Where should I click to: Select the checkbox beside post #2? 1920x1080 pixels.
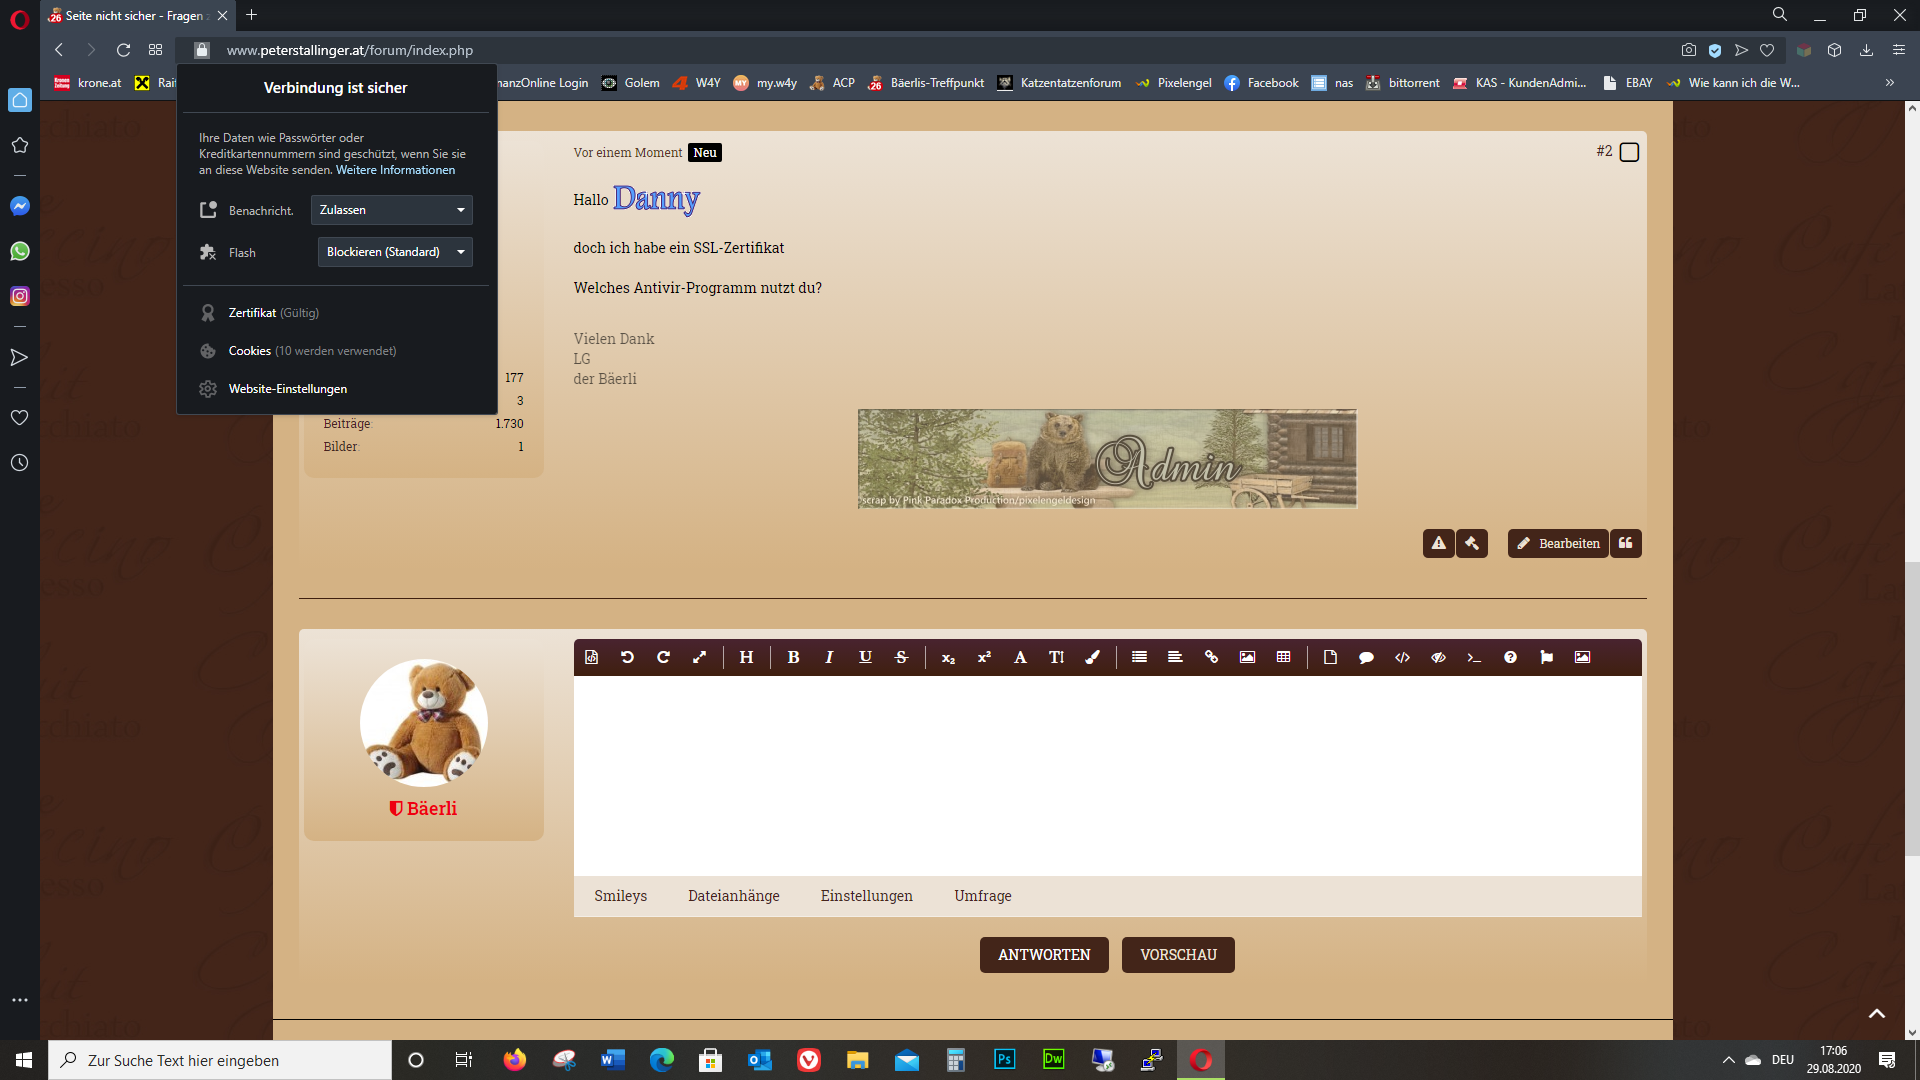1629,152
